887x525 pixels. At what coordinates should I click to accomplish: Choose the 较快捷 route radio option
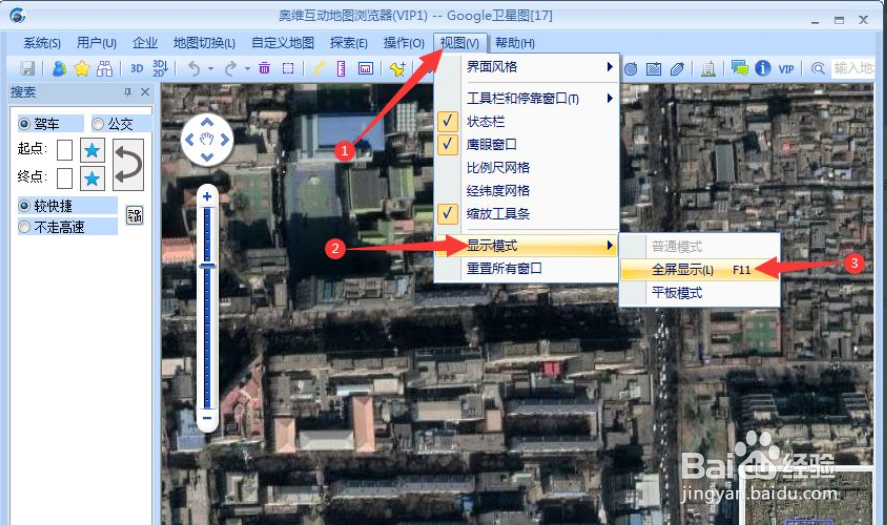point(24,205)
